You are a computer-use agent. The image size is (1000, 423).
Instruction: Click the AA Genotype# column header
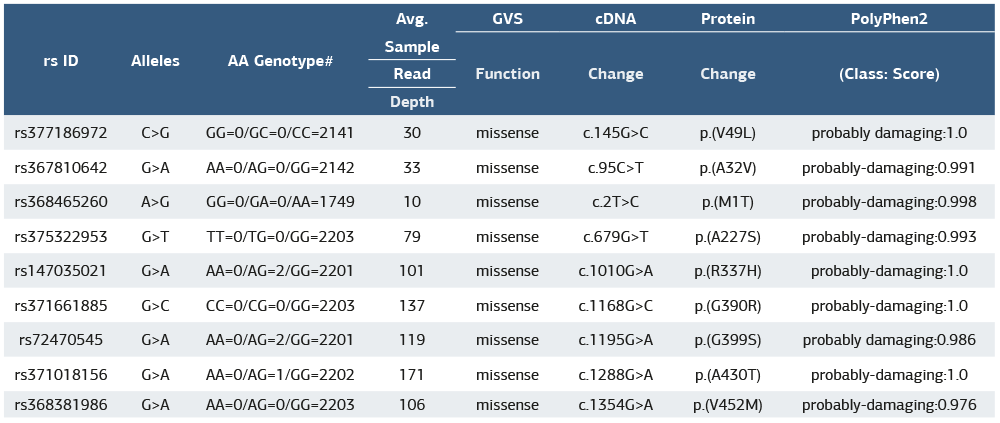tap(280, 60)
